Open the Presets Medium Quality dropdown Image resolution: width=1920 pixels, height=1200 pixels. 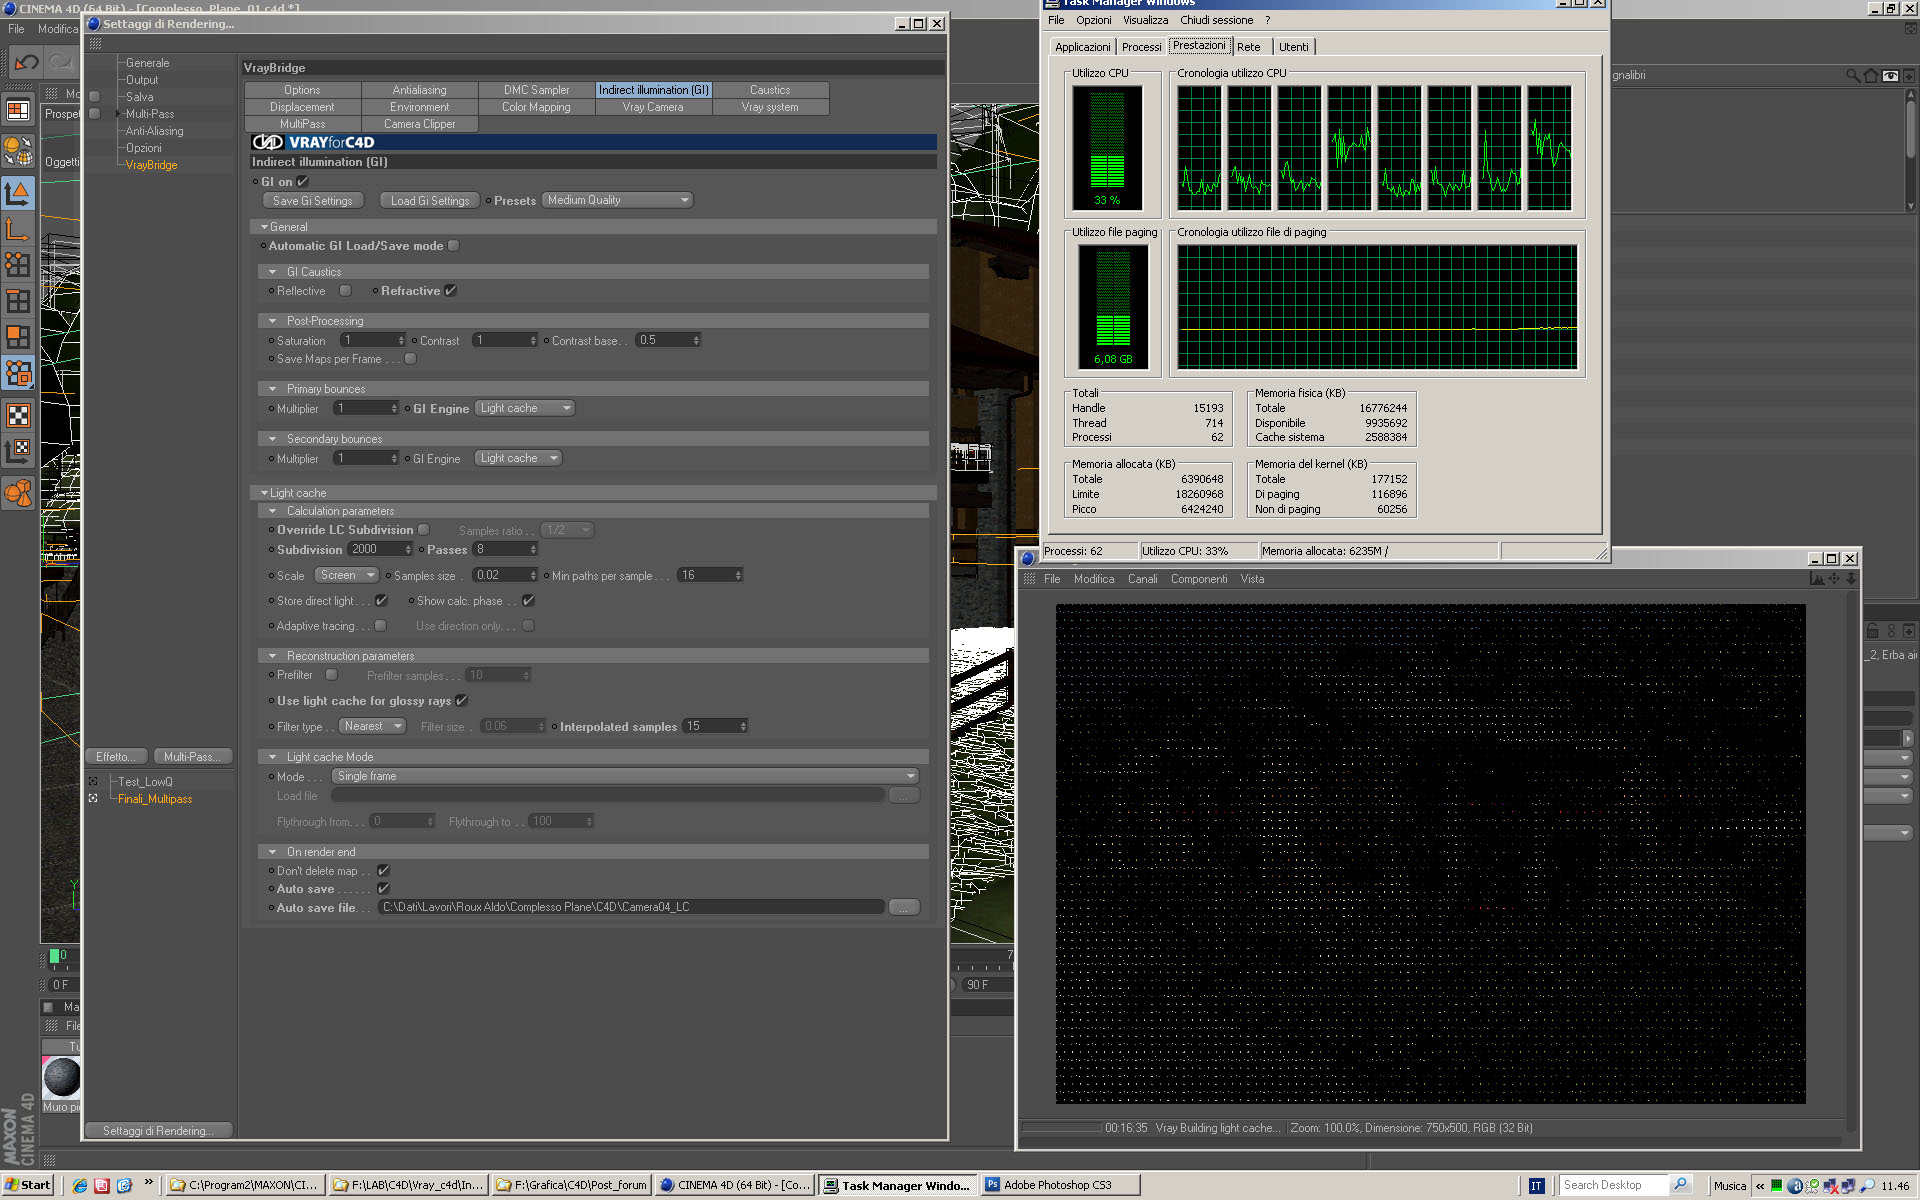click(617, 200)
